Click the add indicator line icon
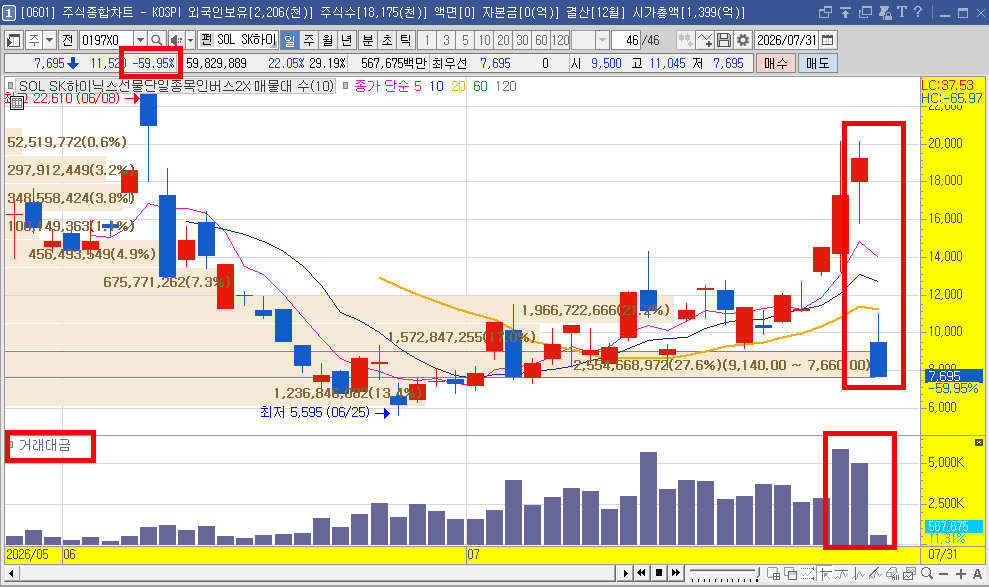989x587 pixels. point(705,40)
